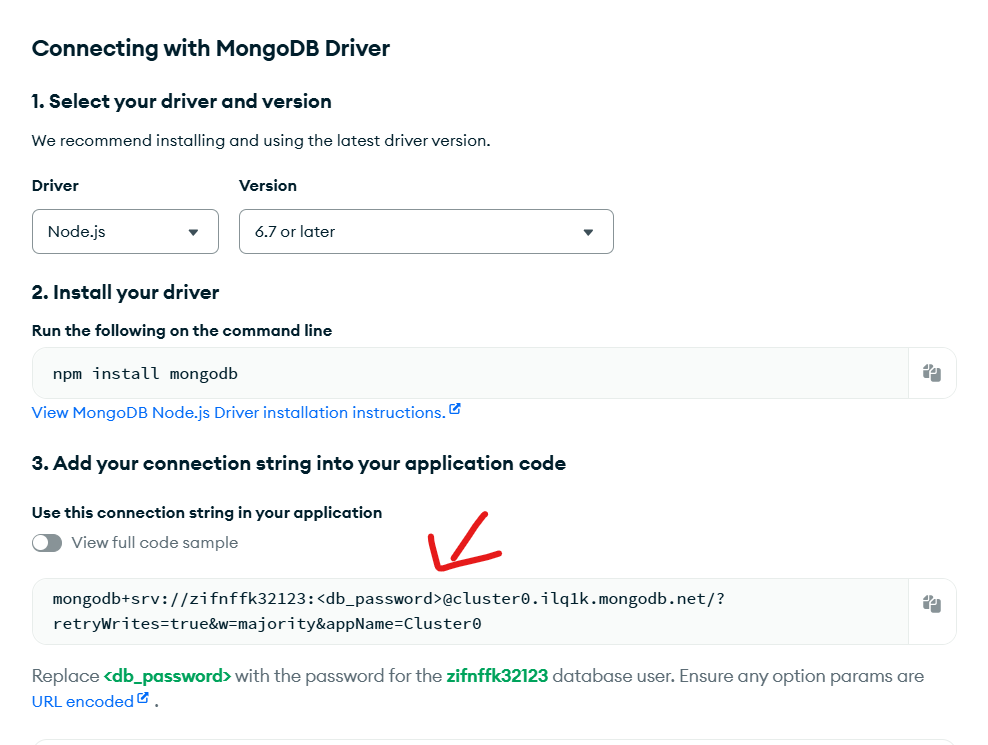Open external icon beside installation instructions link

[x=455, y=410]
